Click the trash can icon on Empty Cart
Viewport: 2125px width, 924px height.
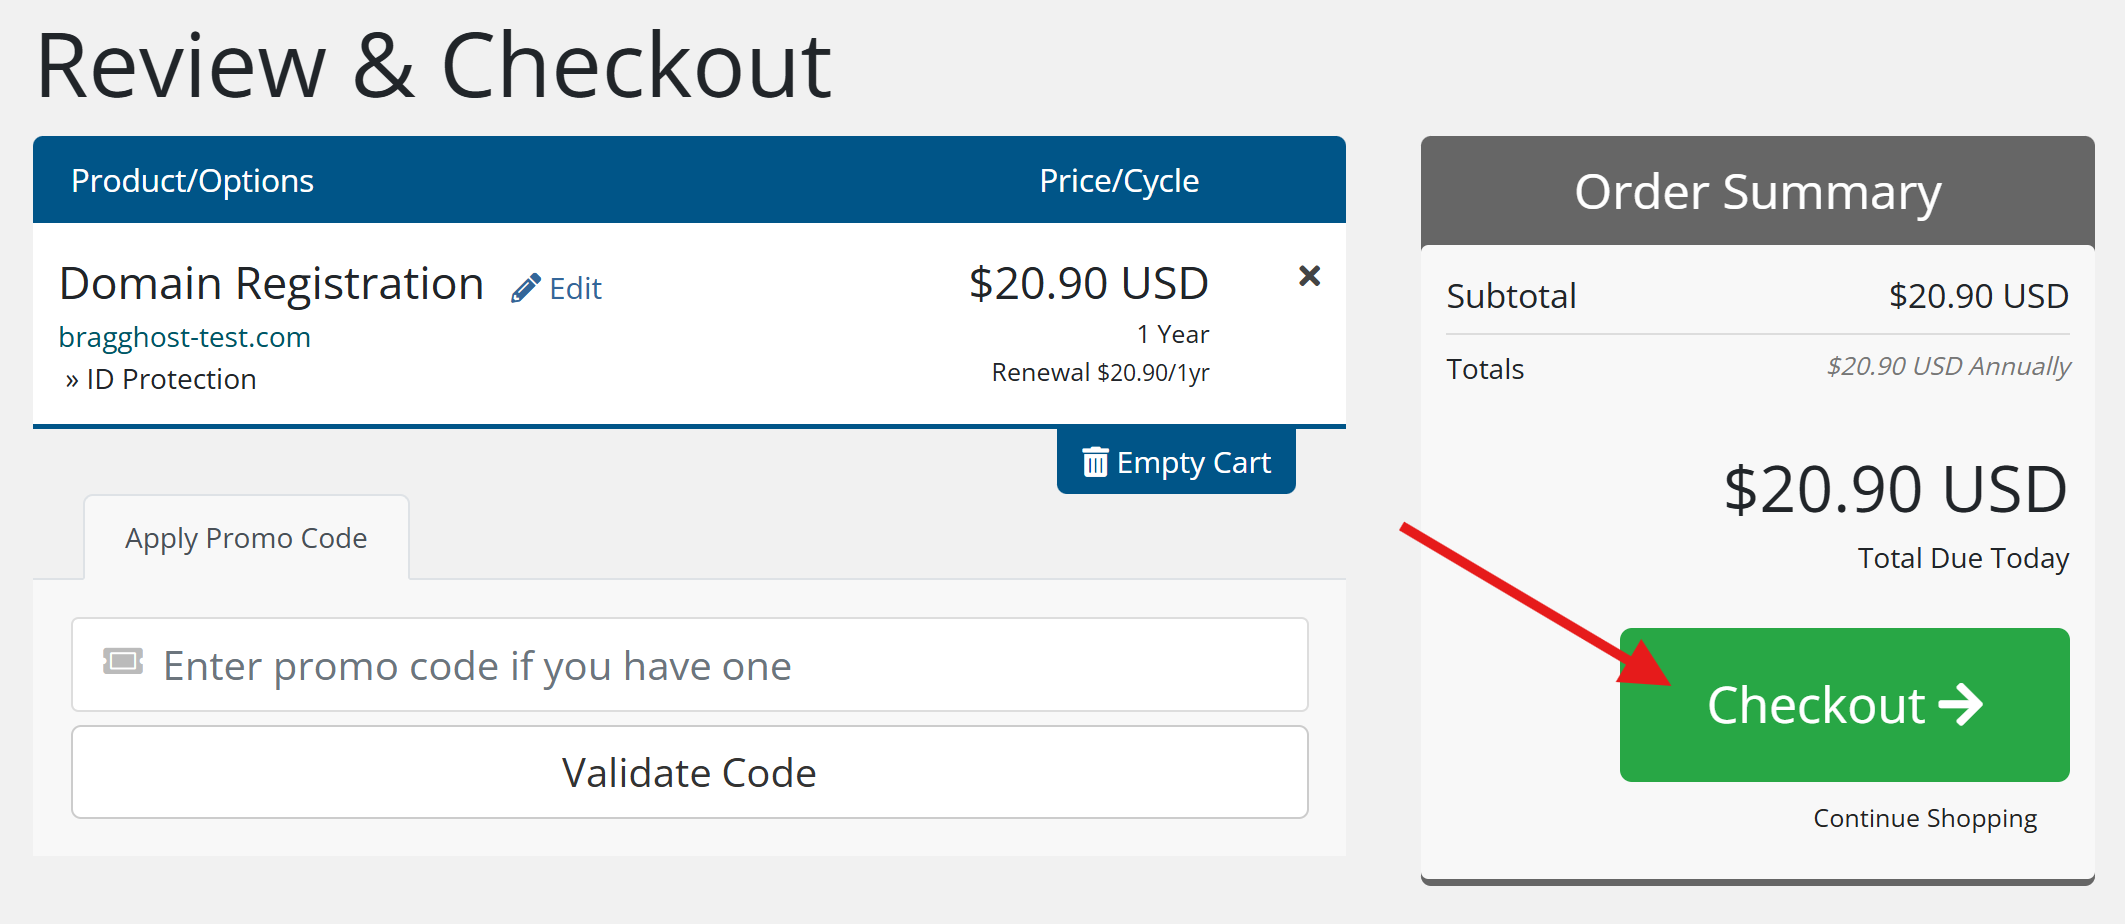coord(1095,462)
